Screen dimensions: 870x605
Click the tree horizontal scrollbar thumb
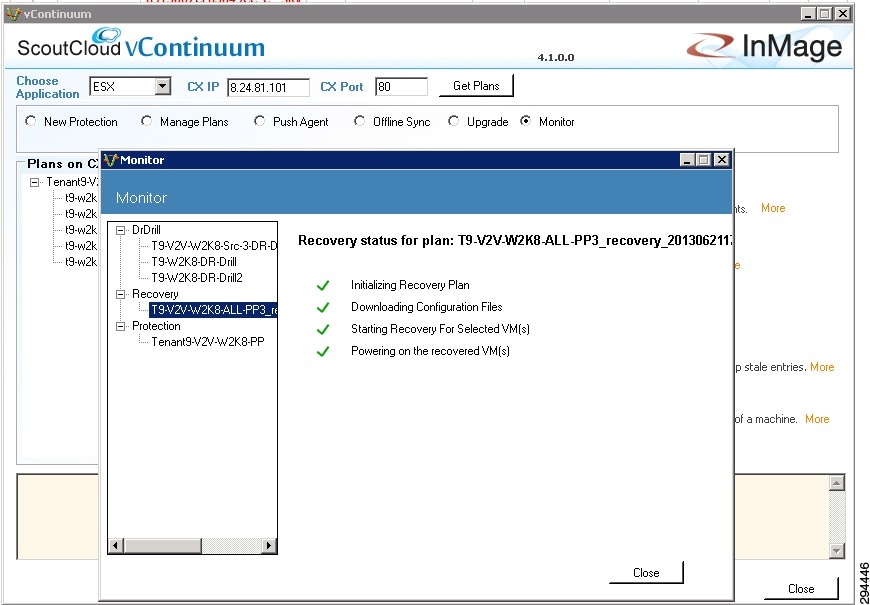point(161,546)
